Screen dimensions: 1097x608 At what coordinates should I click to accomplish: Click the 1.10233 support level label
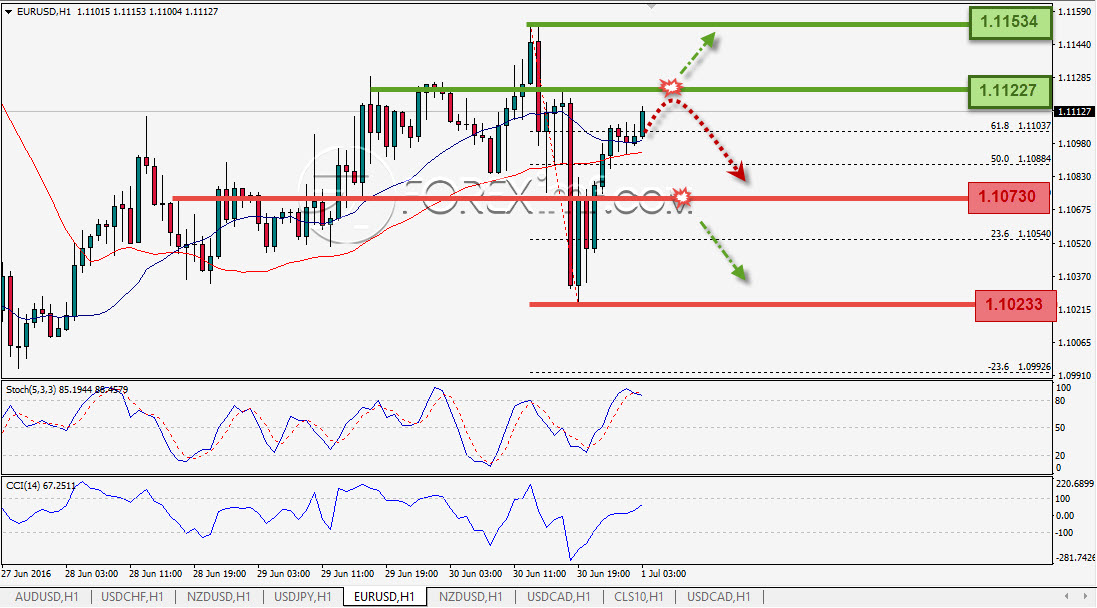pyautogui.click(x=1015, y=305)
